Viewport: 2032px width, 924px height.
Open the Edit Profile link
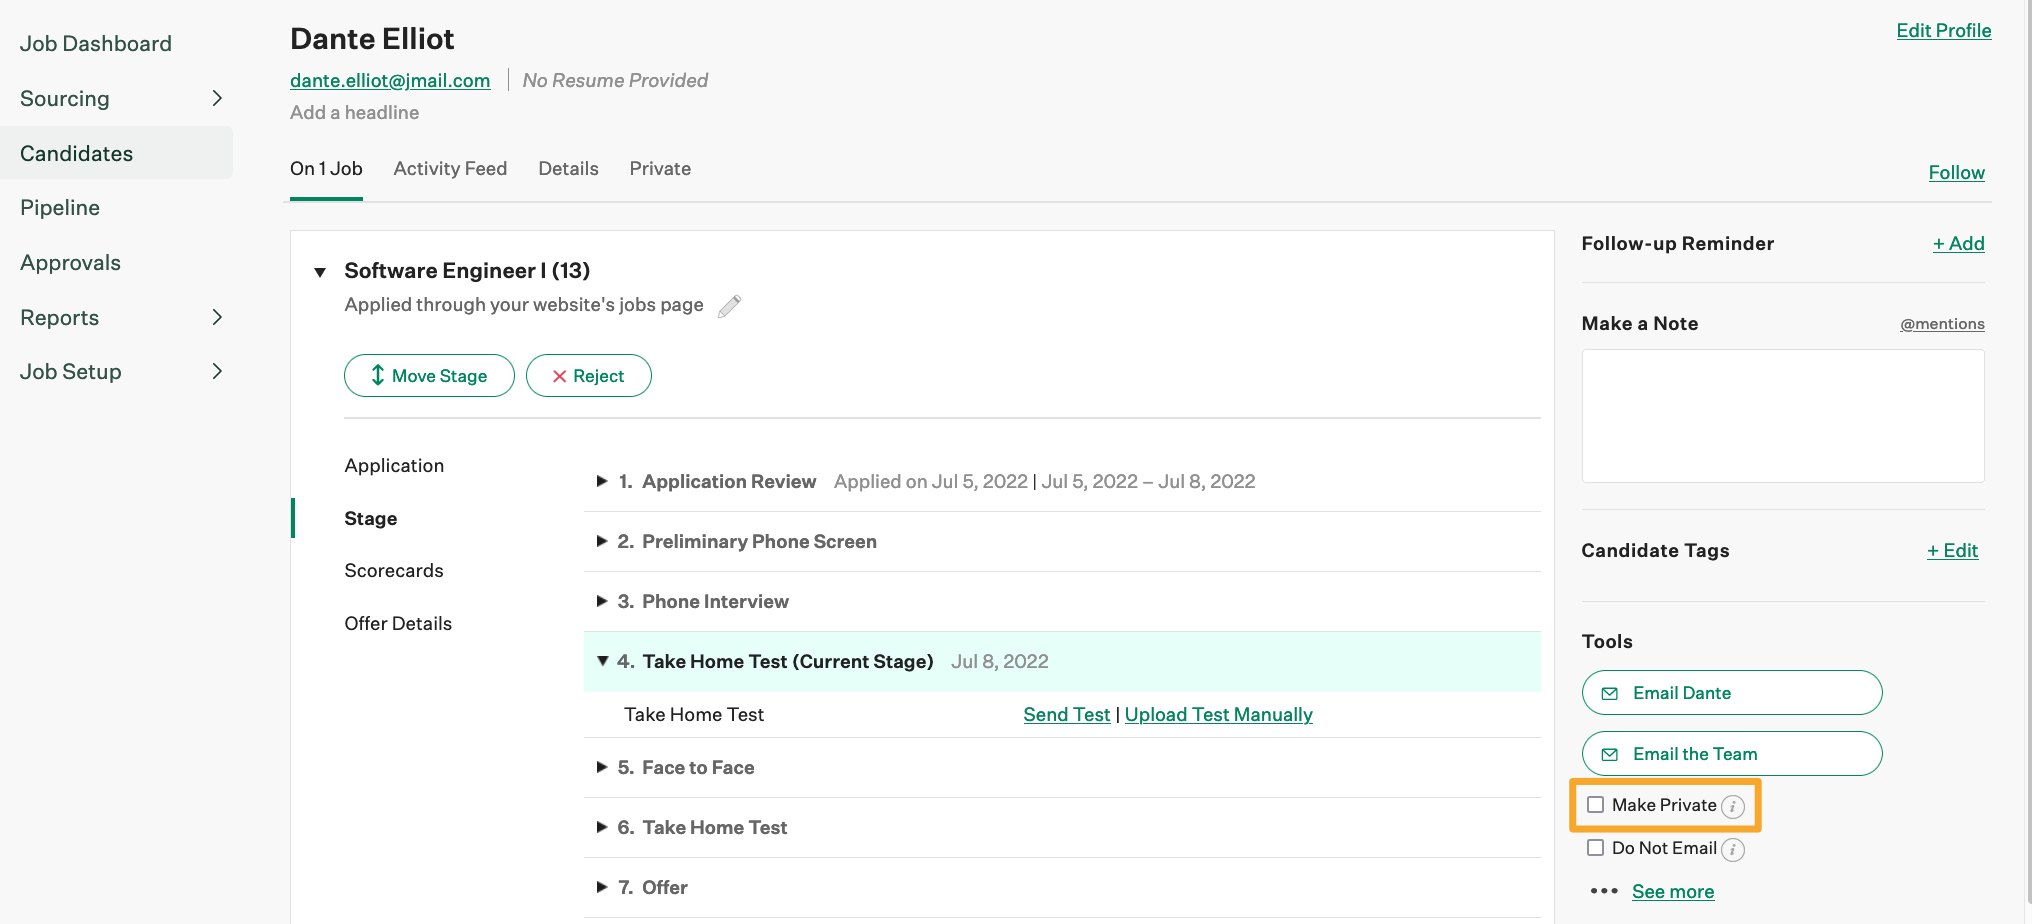coord(1943,31)
